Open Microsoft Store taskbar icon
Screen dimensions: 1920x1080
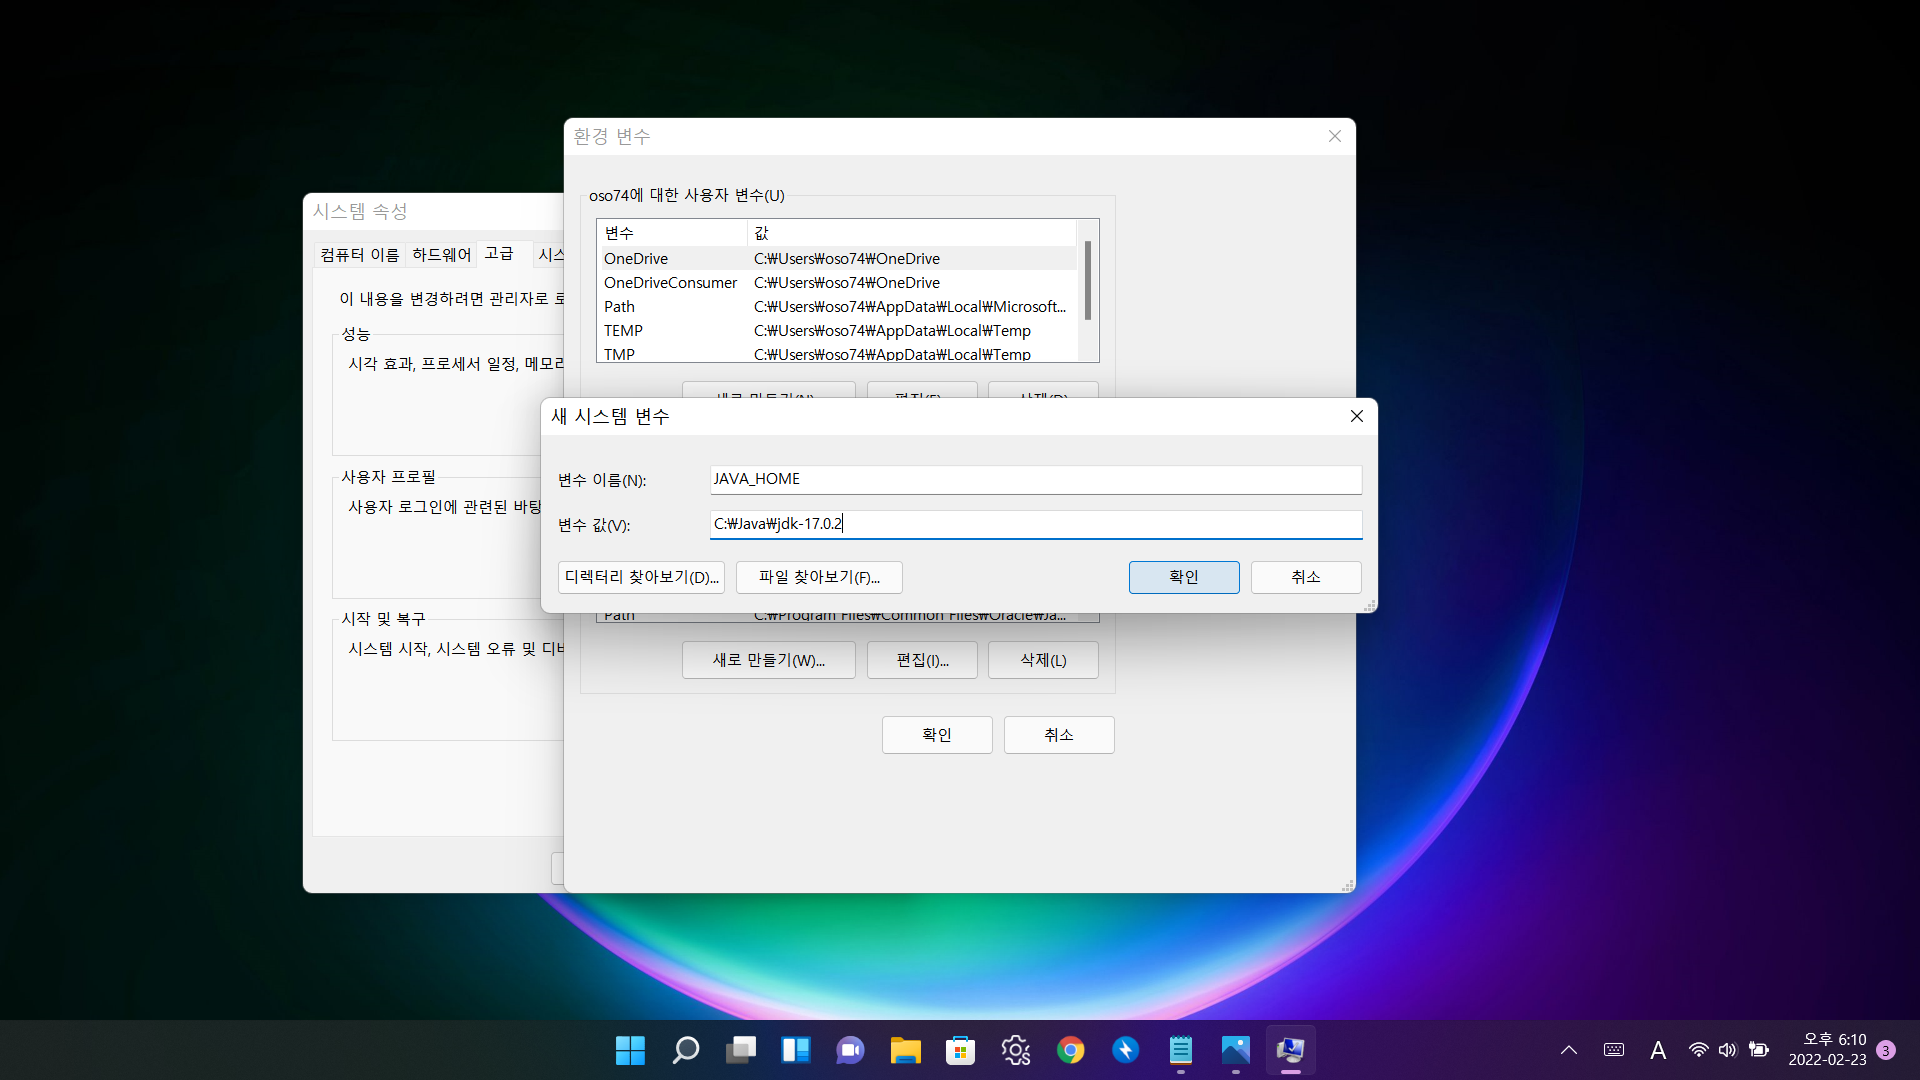[x=960, y=1050]
